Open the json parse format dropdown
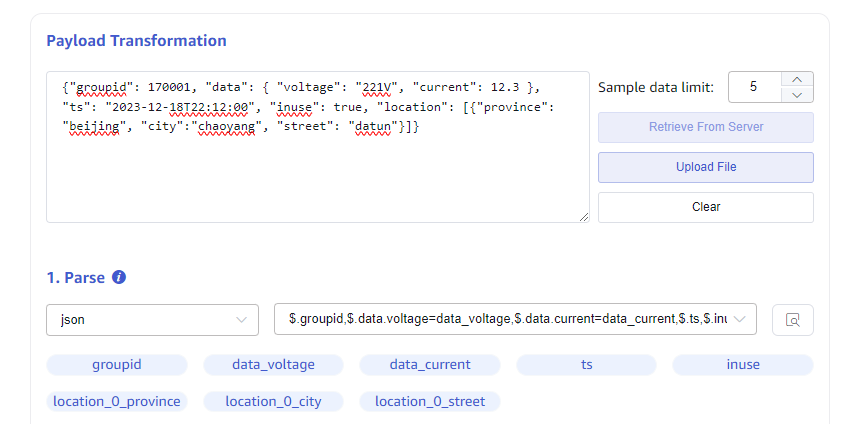Image resolution: width=860 pixels, height=424 pixels. pyautogui.click(x=153, y=319)
